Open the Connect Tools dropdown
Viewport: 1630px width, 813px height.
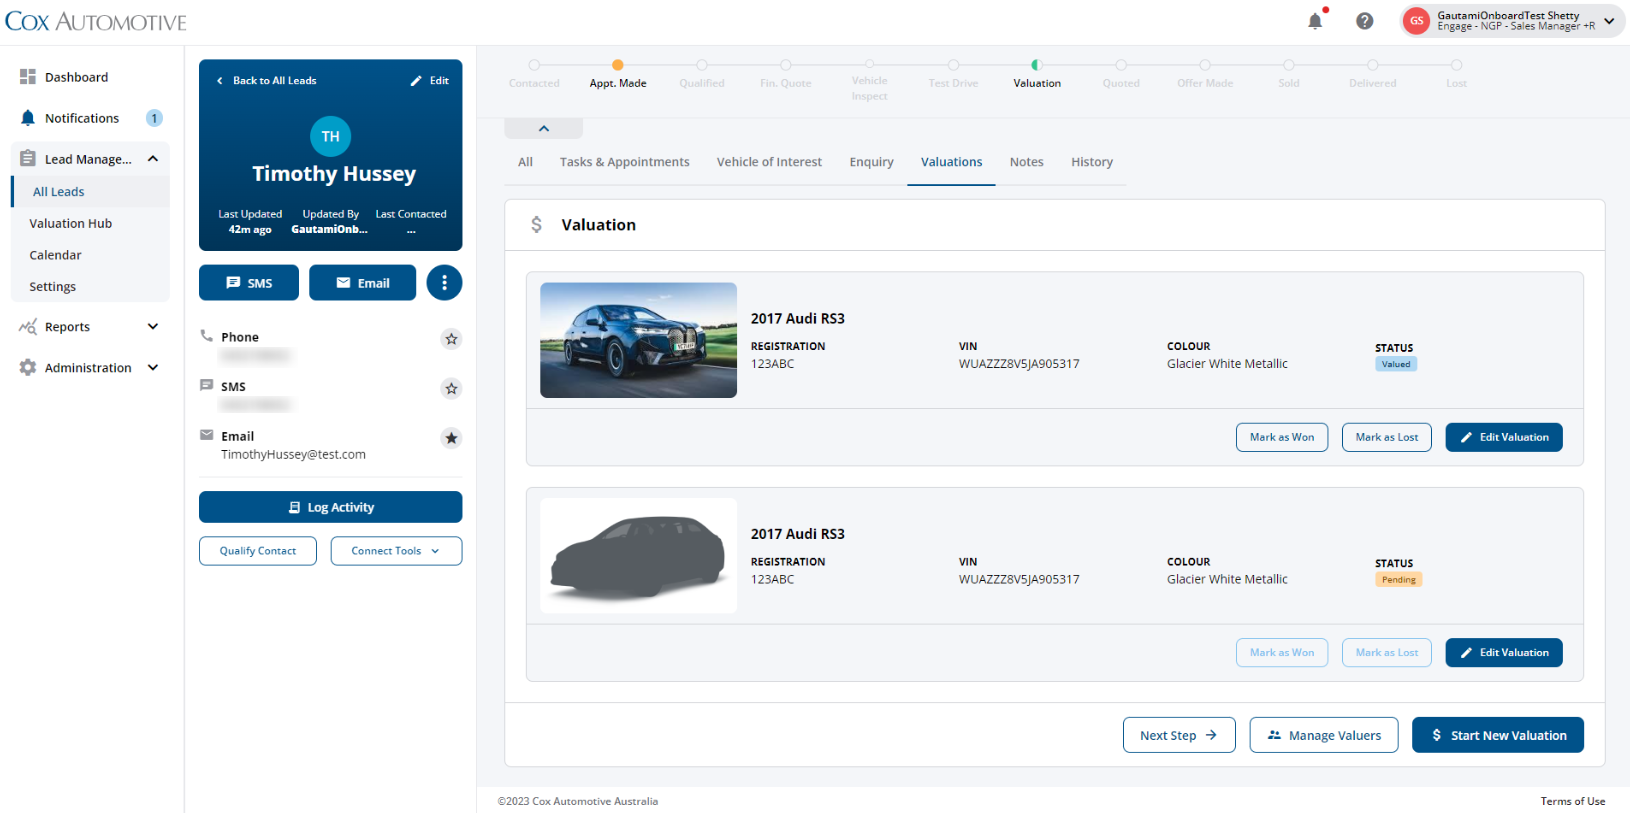396,551
